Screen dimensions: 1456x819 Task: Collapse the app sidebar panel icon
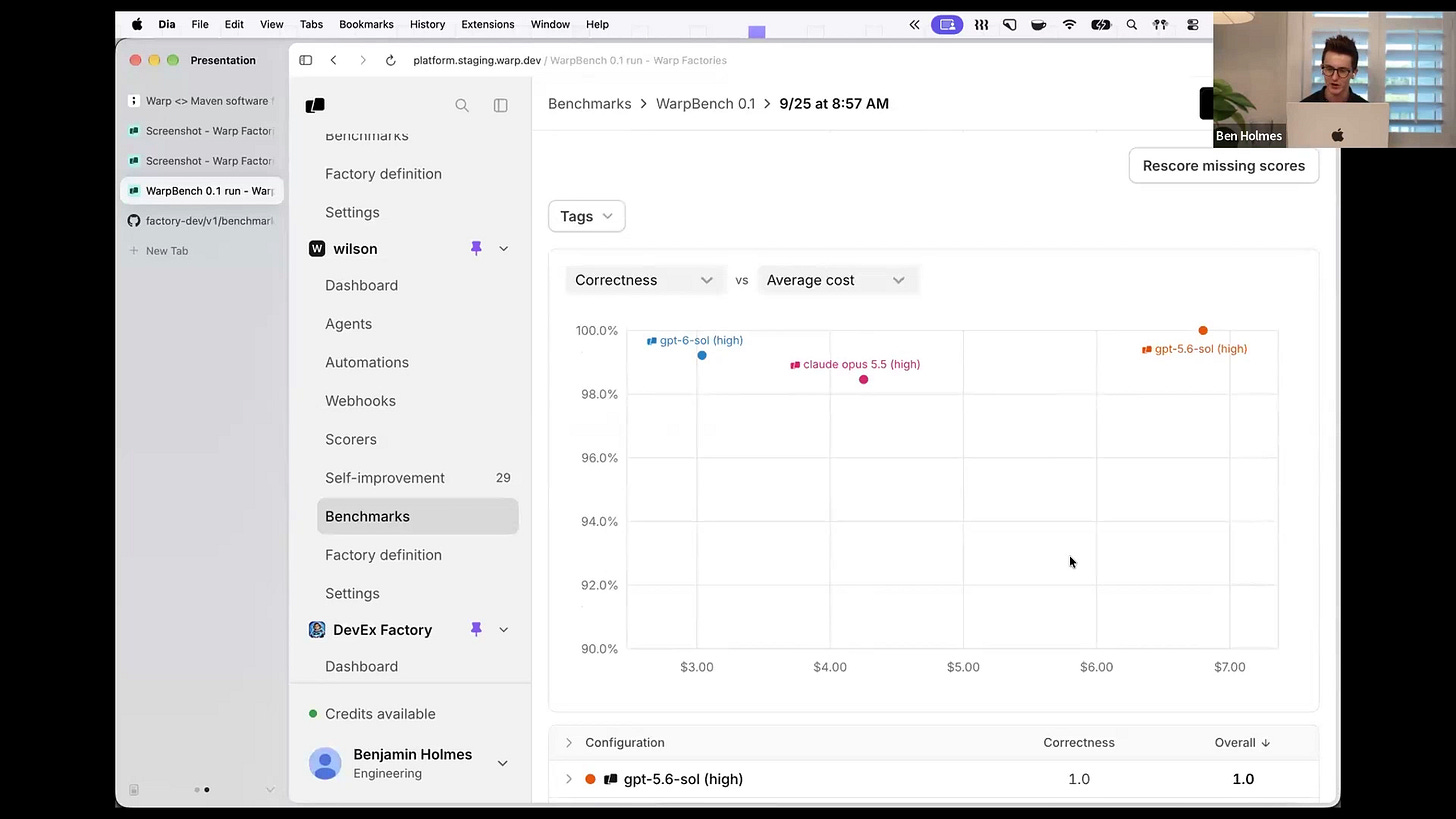pos(501,105)
